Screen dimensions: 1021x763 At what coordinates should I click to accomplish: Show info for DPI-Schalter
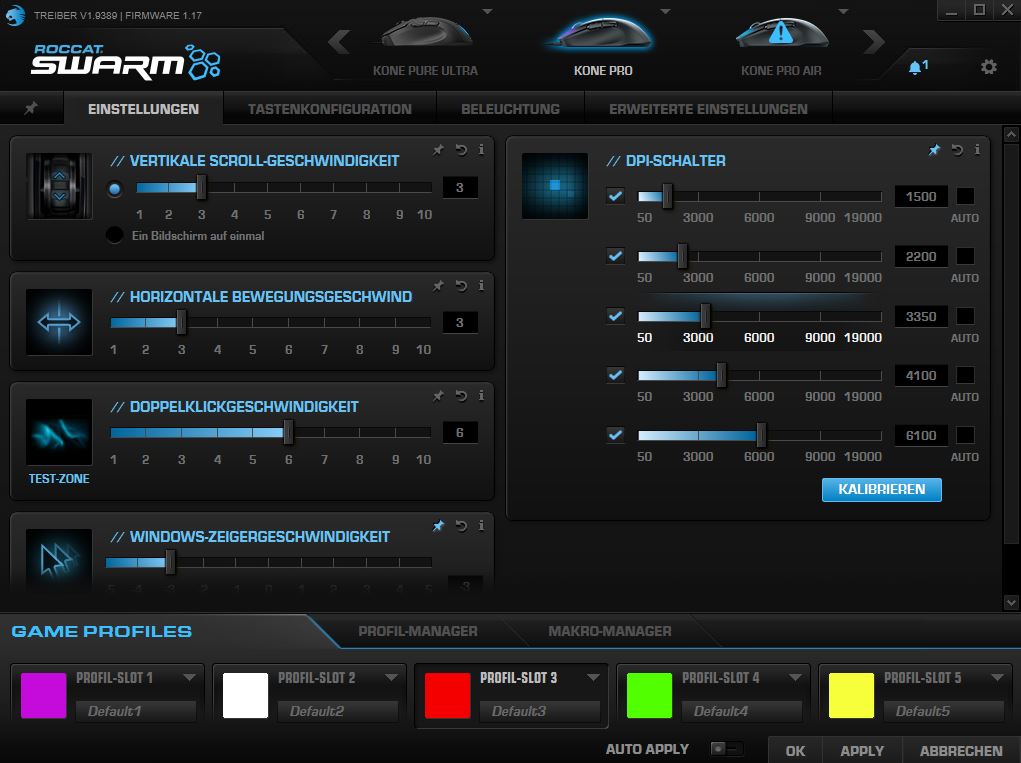pos(977,150)
